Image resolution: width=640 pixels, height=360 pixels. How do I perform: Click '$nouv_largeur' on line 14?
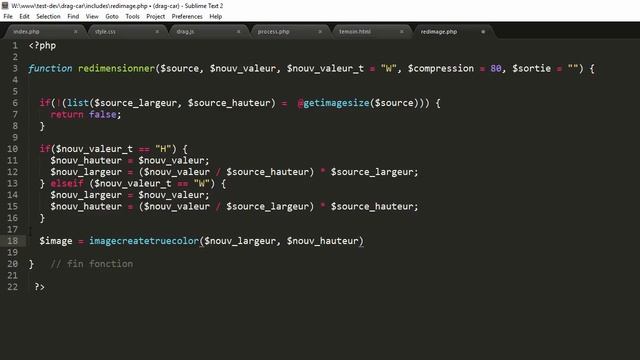point(86,195)
